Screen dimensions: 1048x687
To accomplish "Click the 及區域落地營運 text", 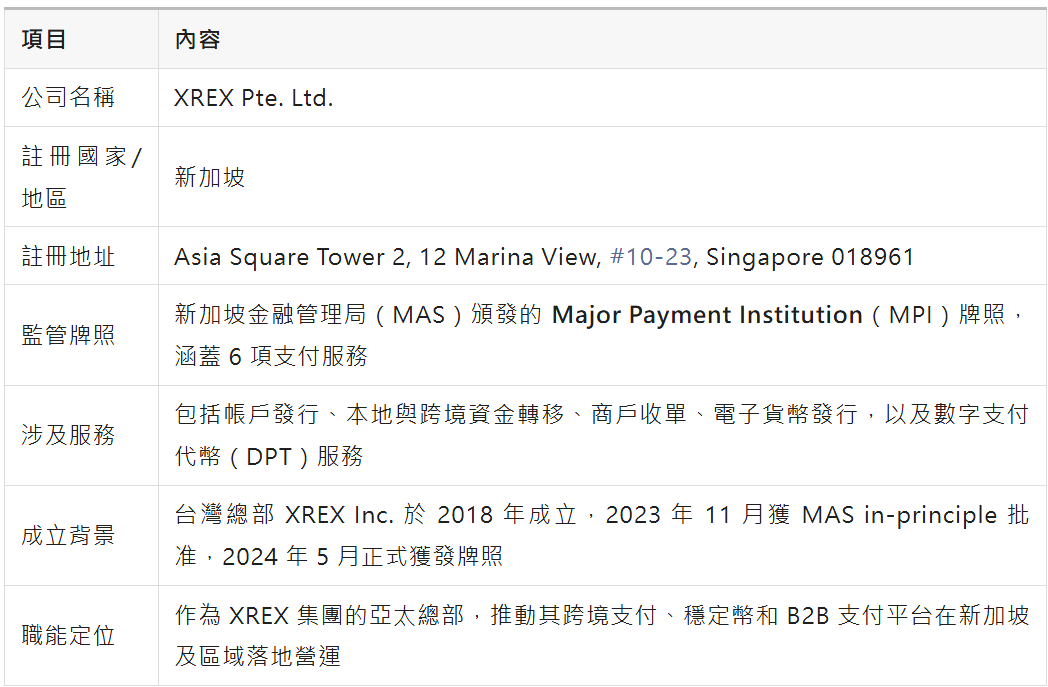I will [258, 656].
